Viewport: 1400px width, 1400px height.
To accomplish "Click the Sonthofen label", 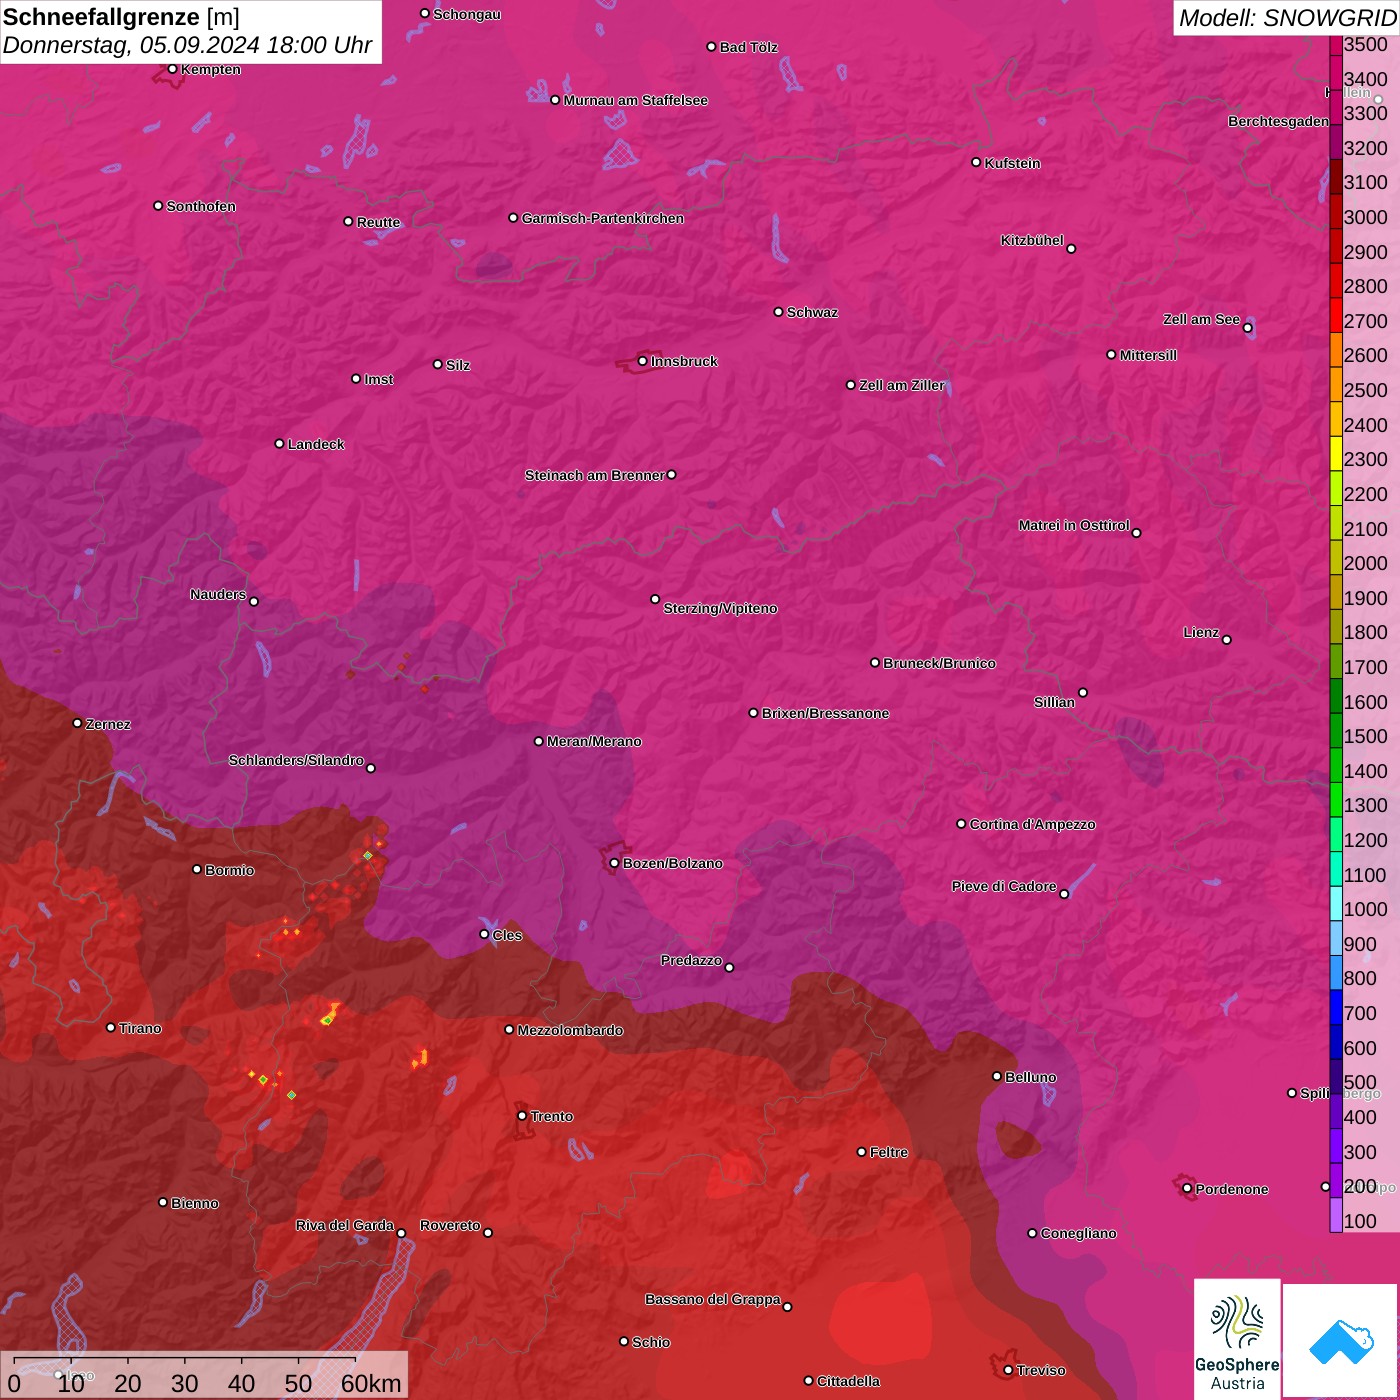I will click(201, 206).
